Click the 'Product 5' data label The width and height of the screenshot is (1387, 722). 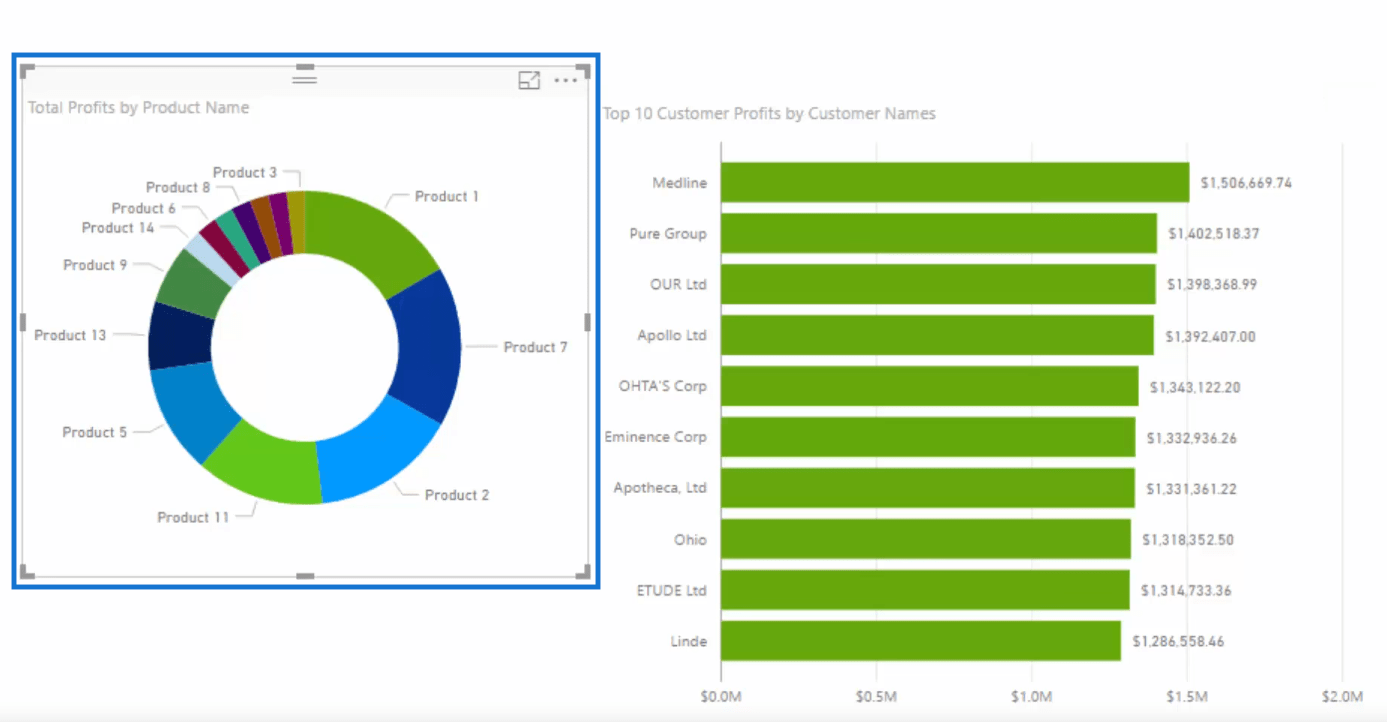tap(95, 432)
